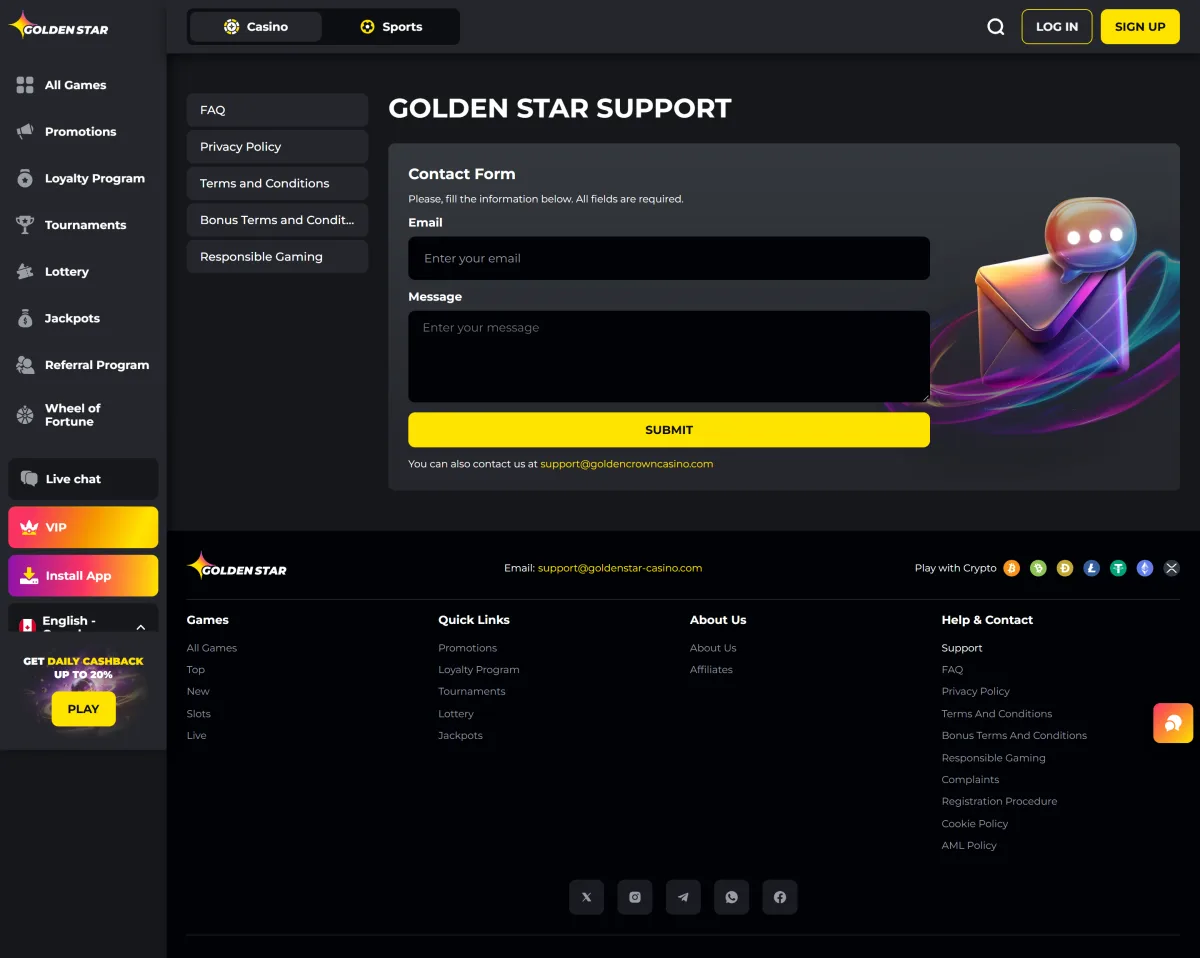Select Privacy Policy in support menu
Image resolution: width=1200 pixels, height=958 pixels.
(x=277, y=147)
